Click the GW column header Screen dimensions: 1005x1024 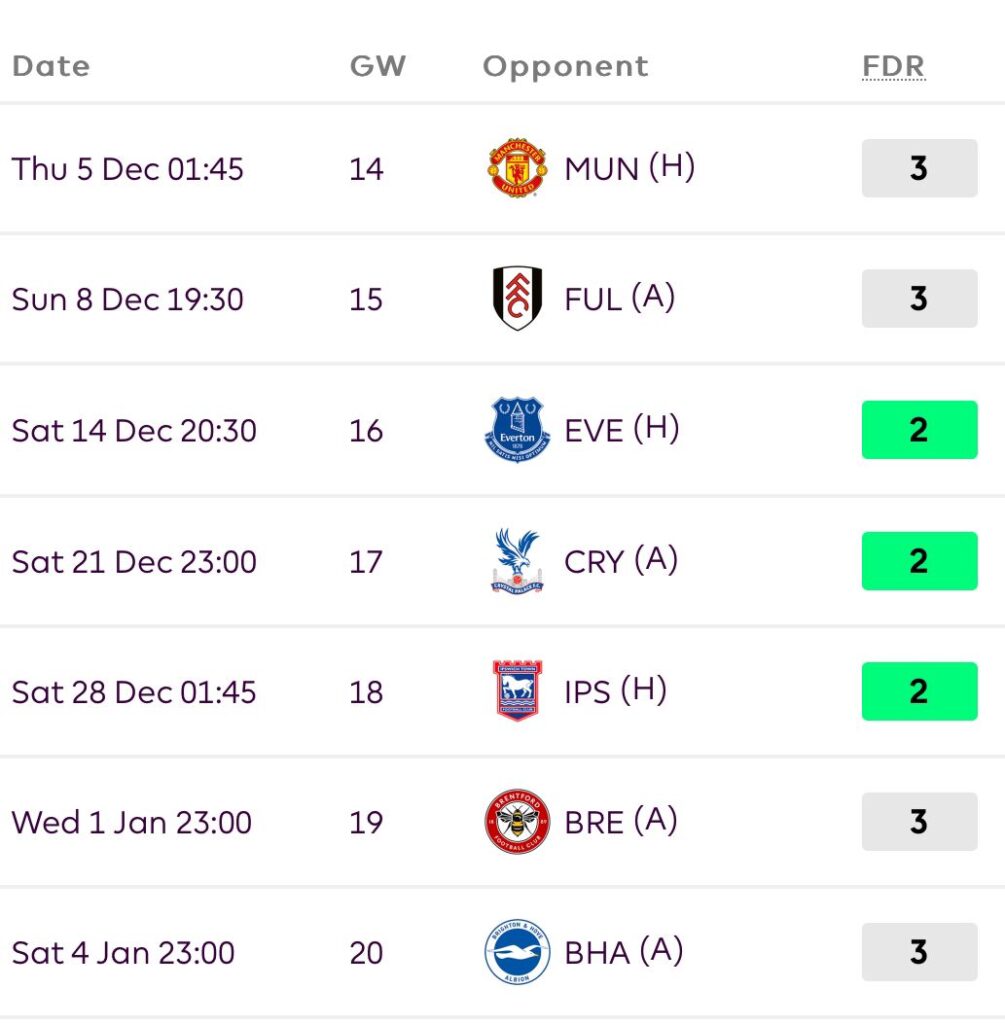377,67
